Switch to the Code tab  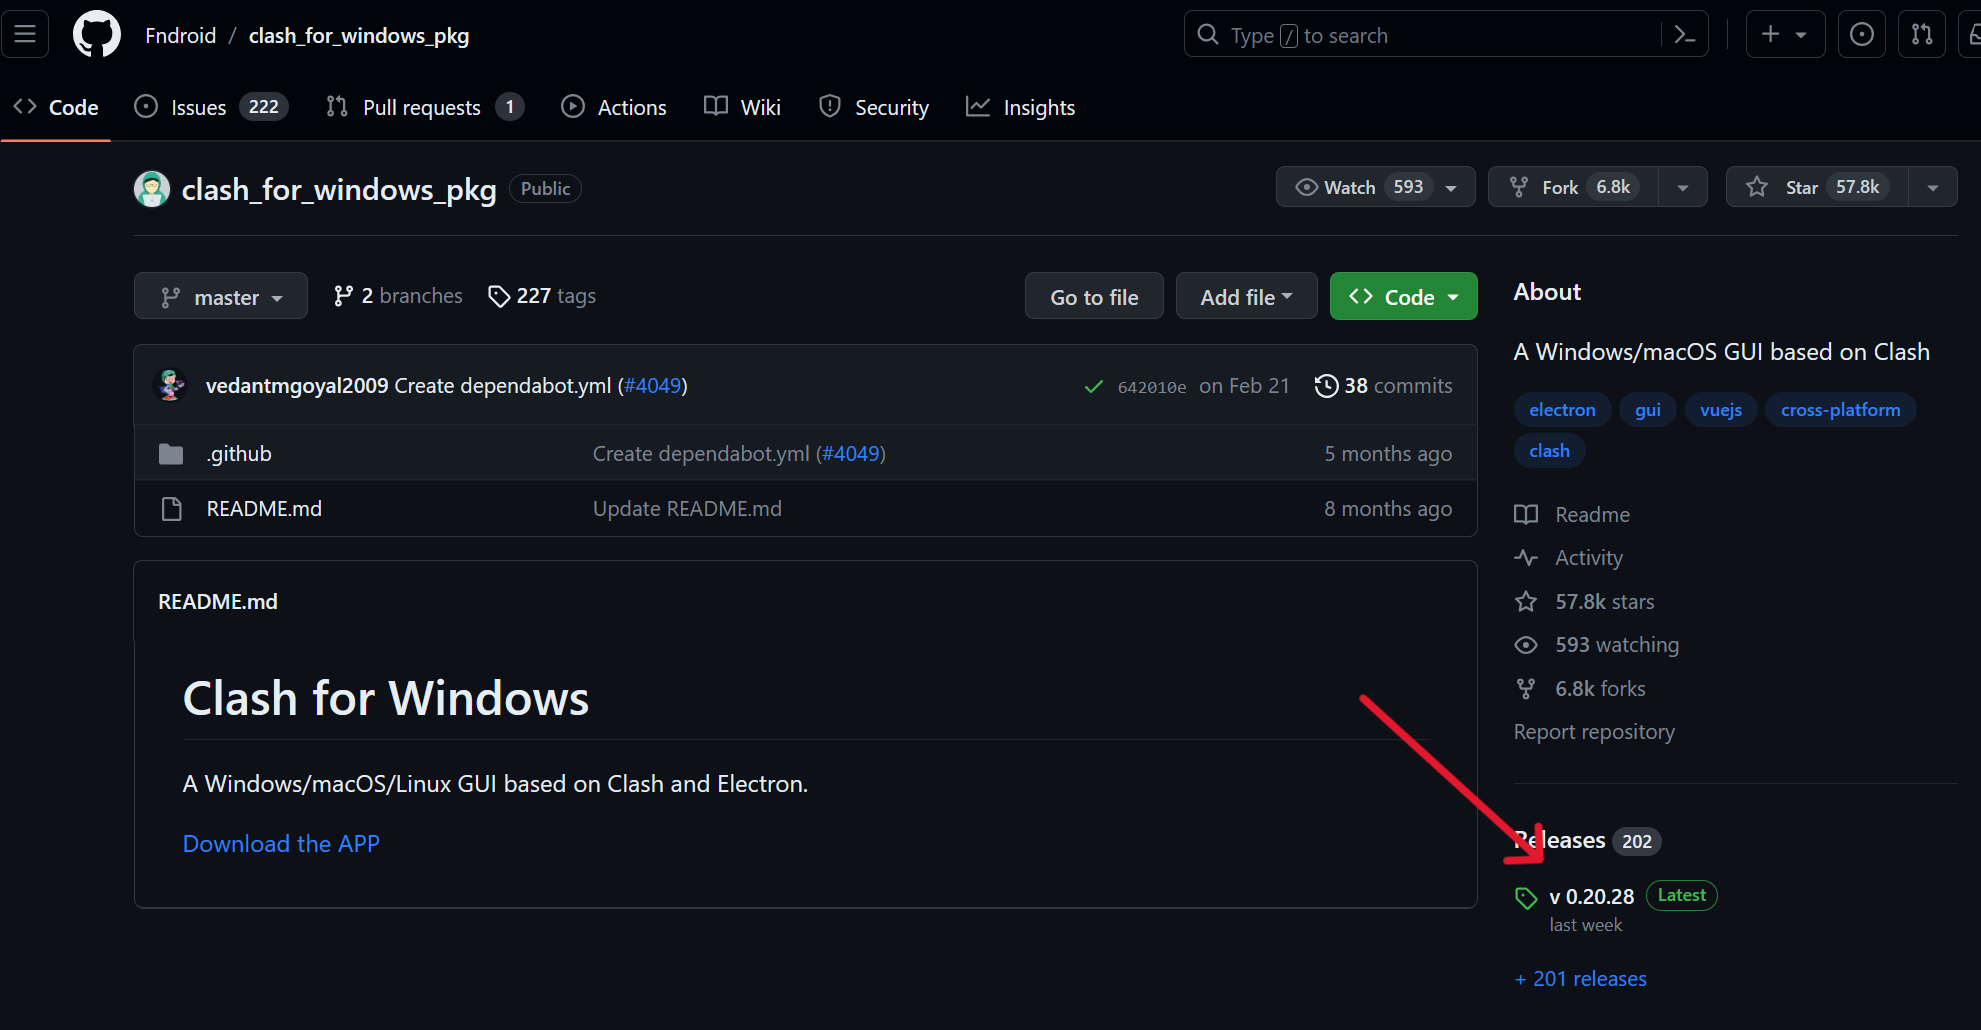point(56,107)
